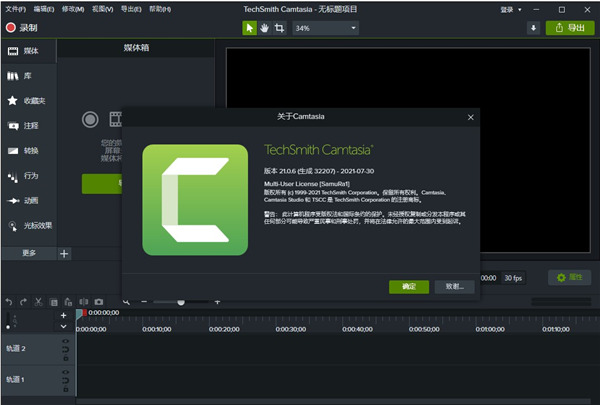
Task: Open the 34% canvas zoom dropdown
Action: 325,28
